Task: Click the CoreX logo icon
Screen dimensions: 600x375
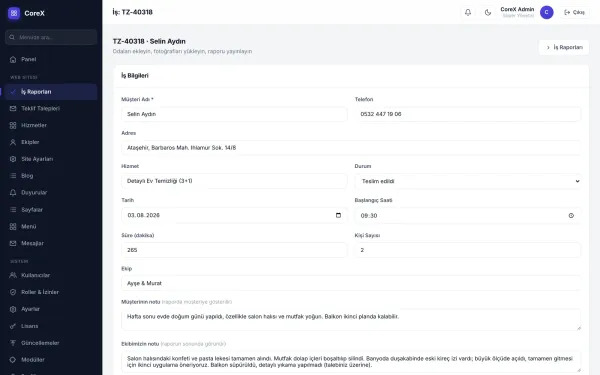Action: click(14, 13)
